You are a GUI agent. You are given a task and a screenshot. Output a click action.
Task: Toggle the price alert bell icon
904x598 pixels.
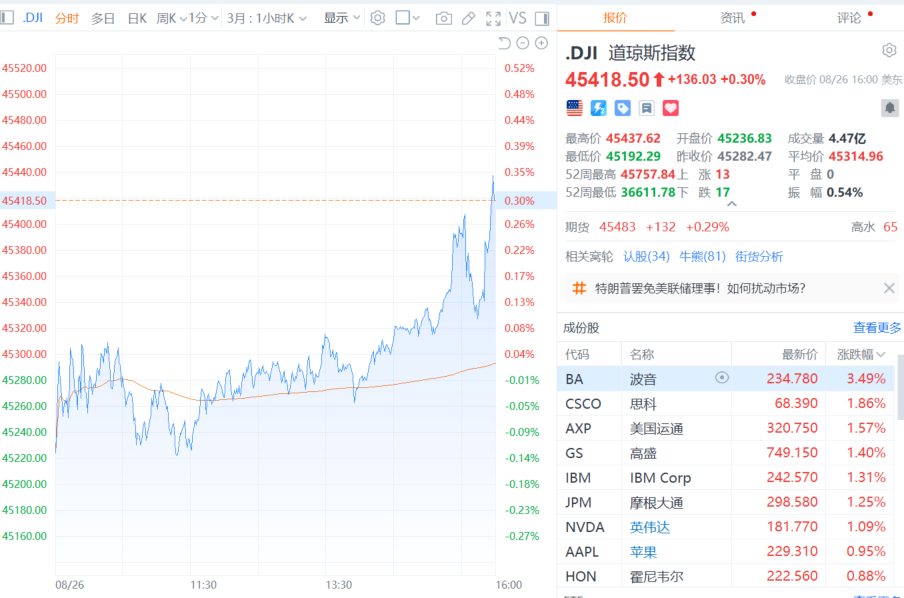[890, 108]
